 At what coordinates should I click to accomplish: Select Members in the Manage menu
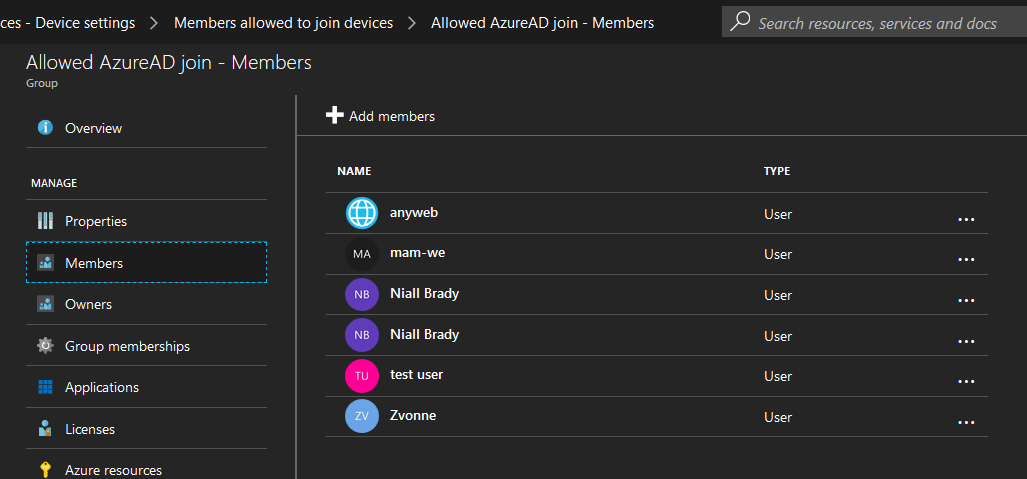point(147,263)
